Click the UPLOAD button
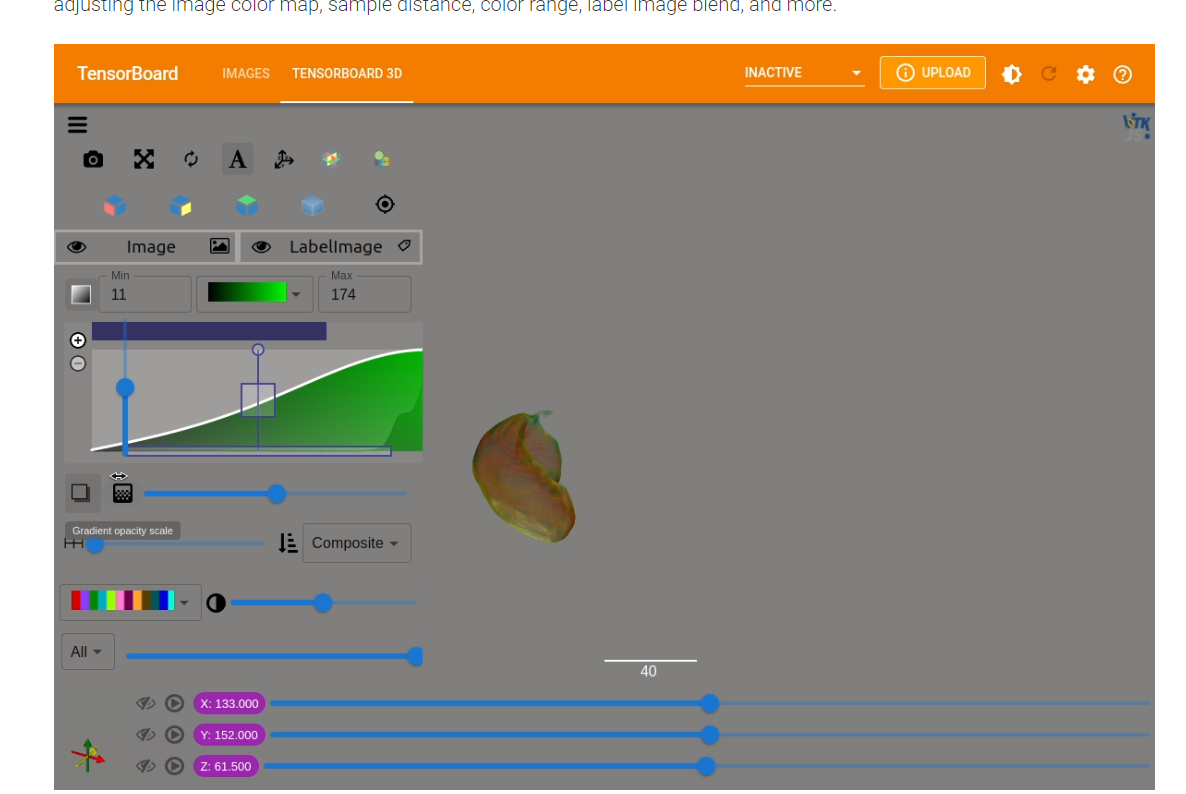The image size is (1186, 794). click(x=932, y=72)
